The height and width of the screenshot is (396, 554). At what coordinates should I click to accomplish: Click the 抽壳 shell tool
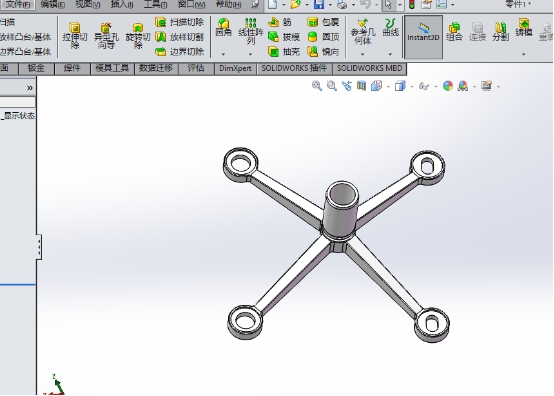click(284, 52)
